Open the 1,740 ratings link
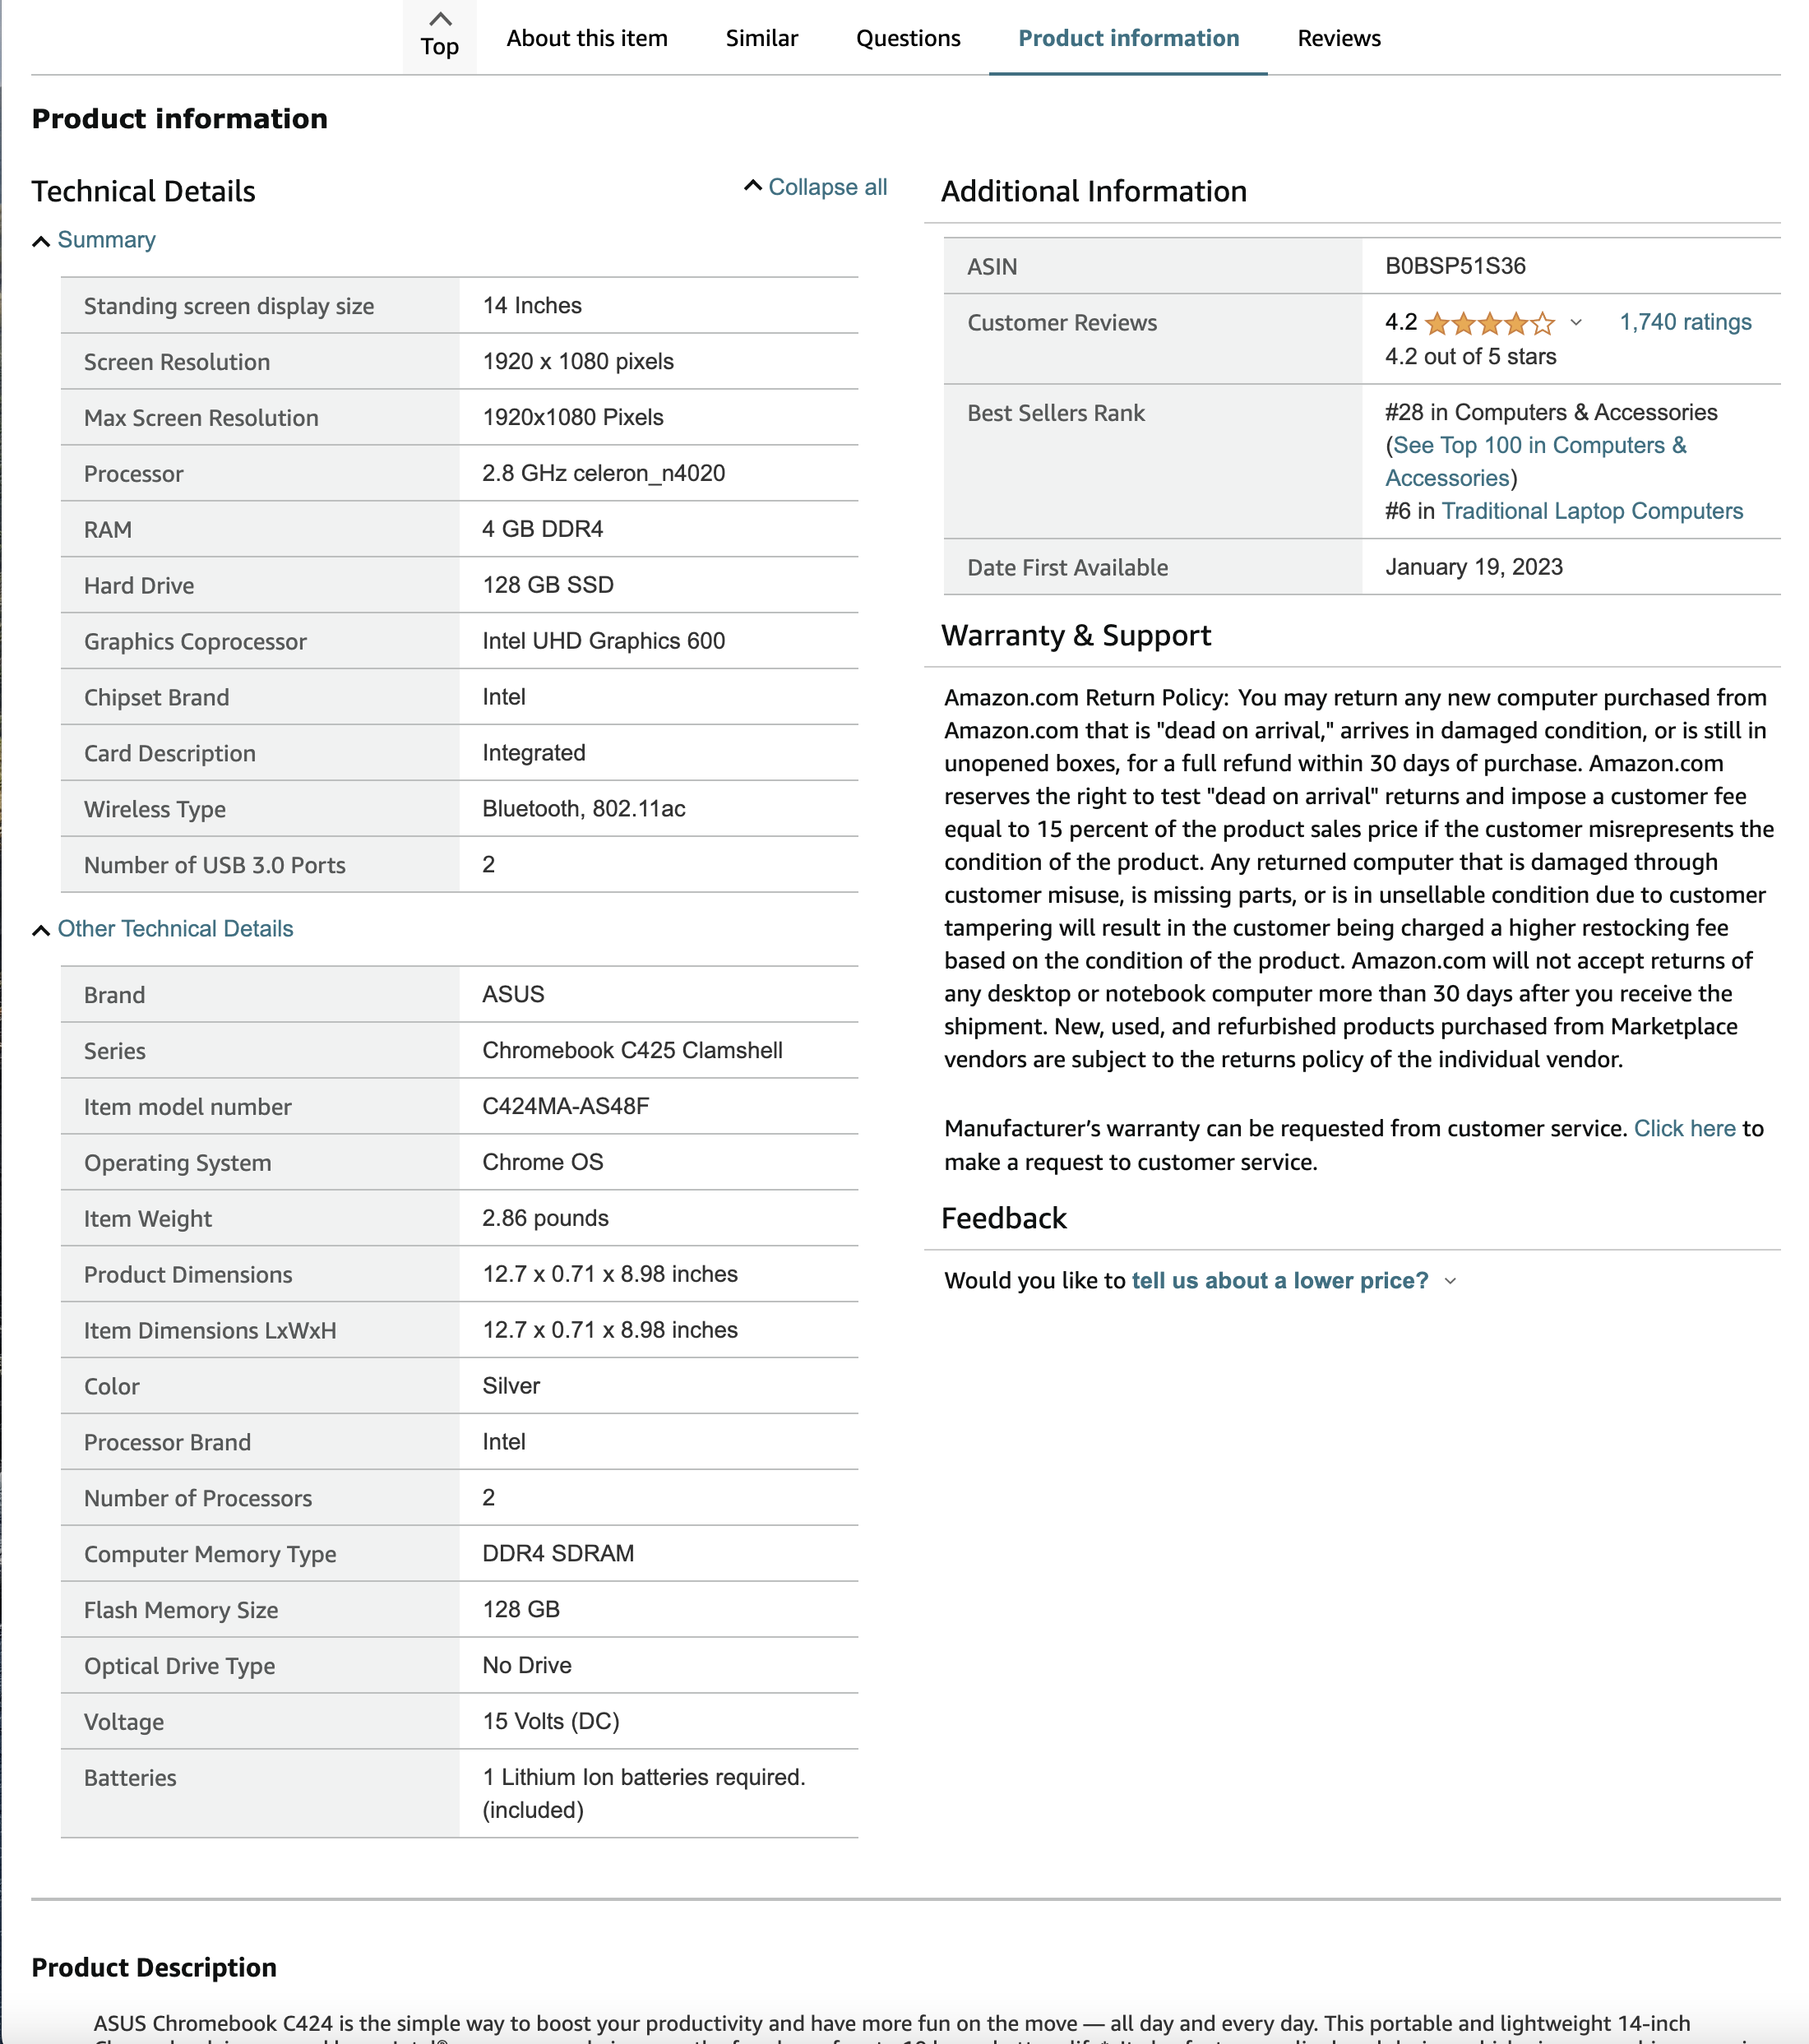Screen dimensions: 1809x2044 (x=1684, y=322)
